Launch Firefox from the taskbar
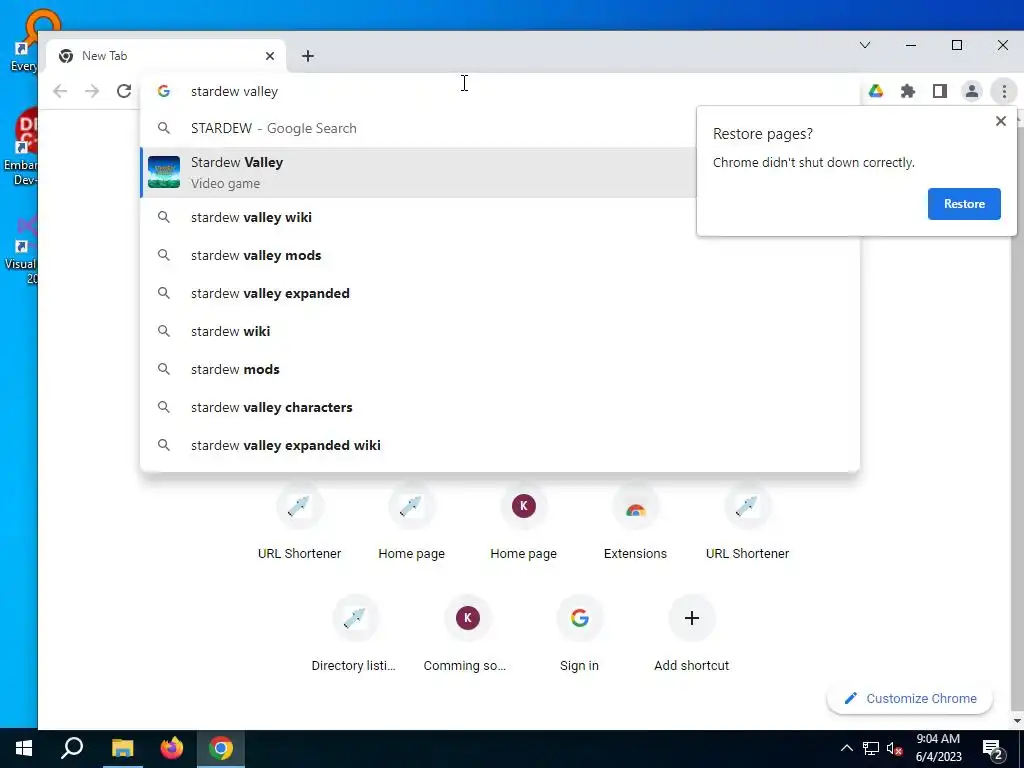Screen dimensions: 1024x768 click(172, 748)
